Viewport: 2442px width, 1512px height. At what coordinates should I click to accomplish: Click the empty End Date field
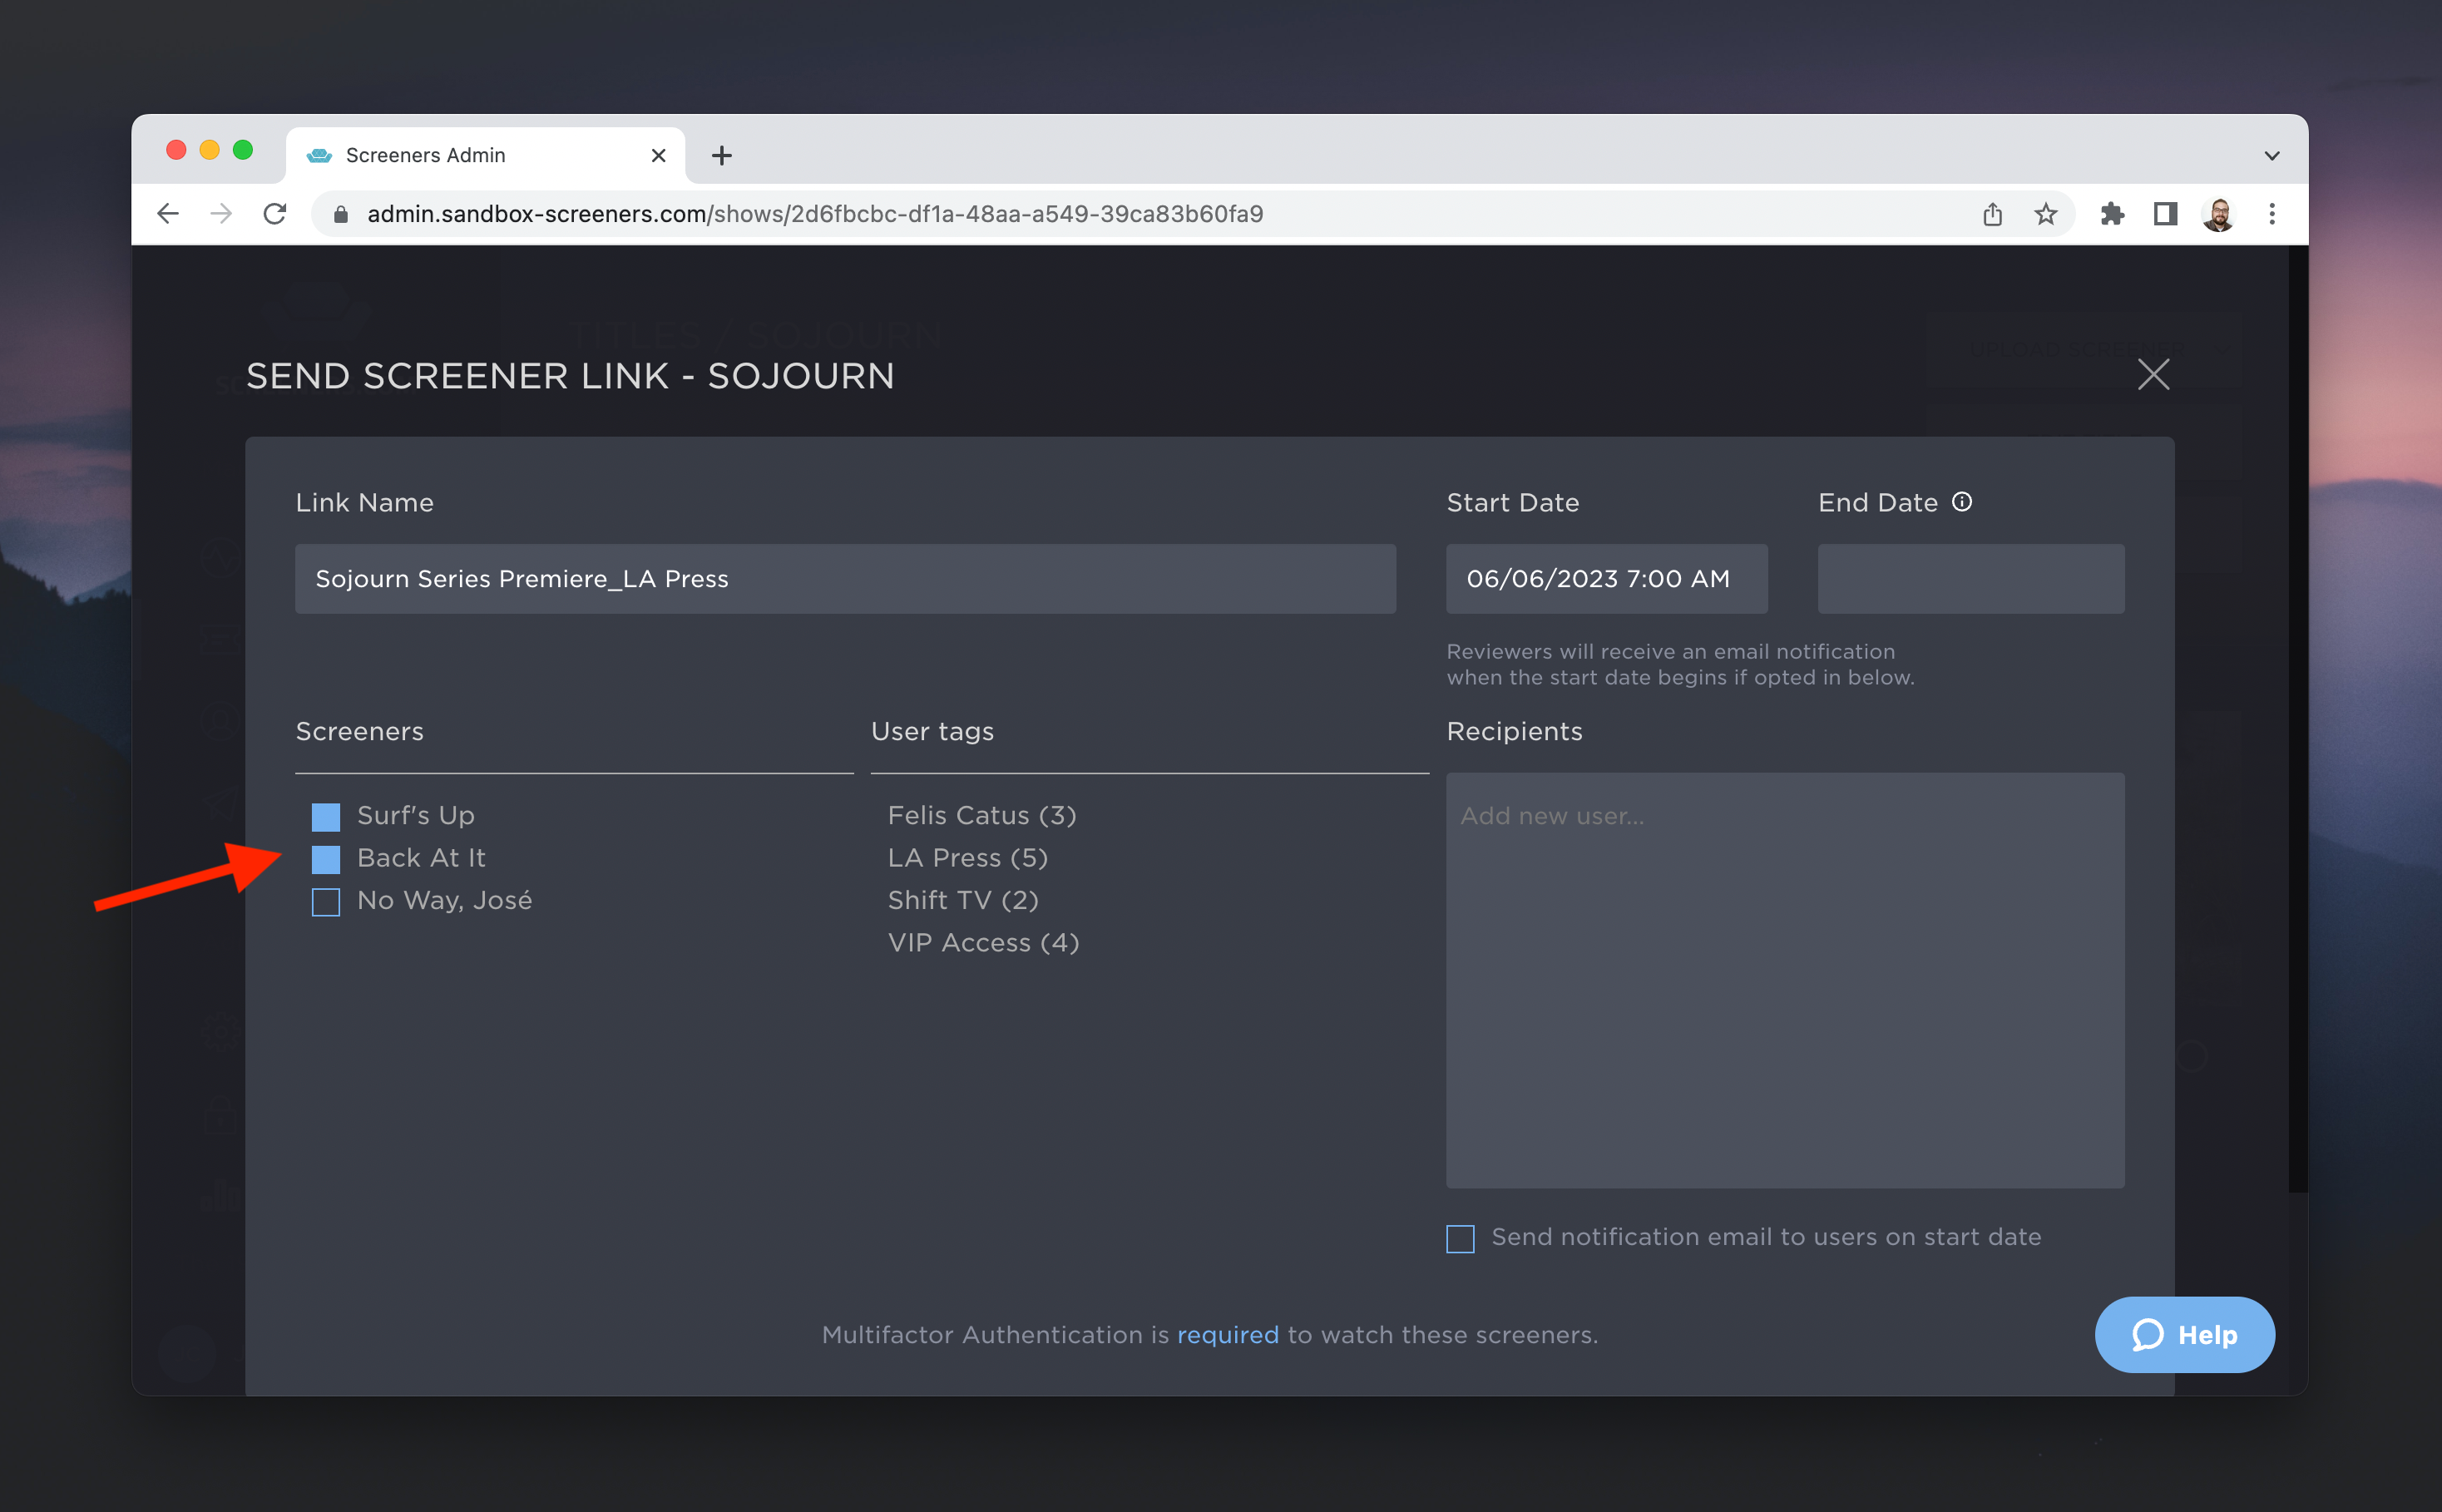[x=1970, y=579]
